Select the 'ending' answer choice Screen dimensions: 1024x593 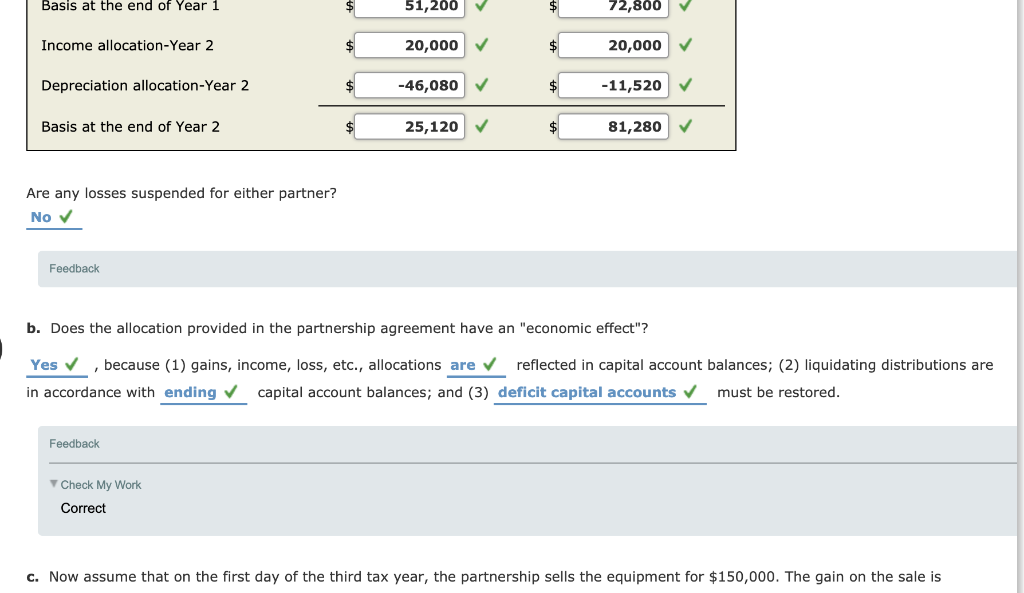(191, 392)
